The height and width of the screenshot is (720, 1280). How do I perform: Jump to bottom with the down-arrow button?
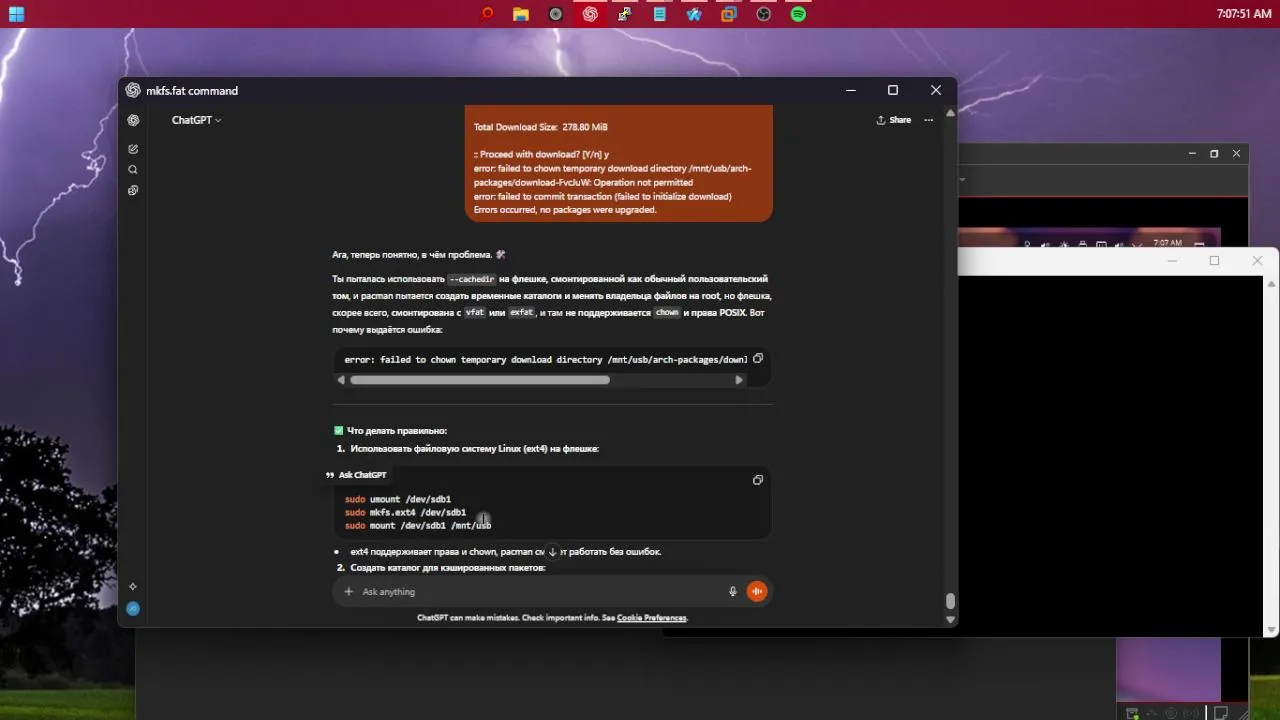pyautogui.click(x=552, y=552)
